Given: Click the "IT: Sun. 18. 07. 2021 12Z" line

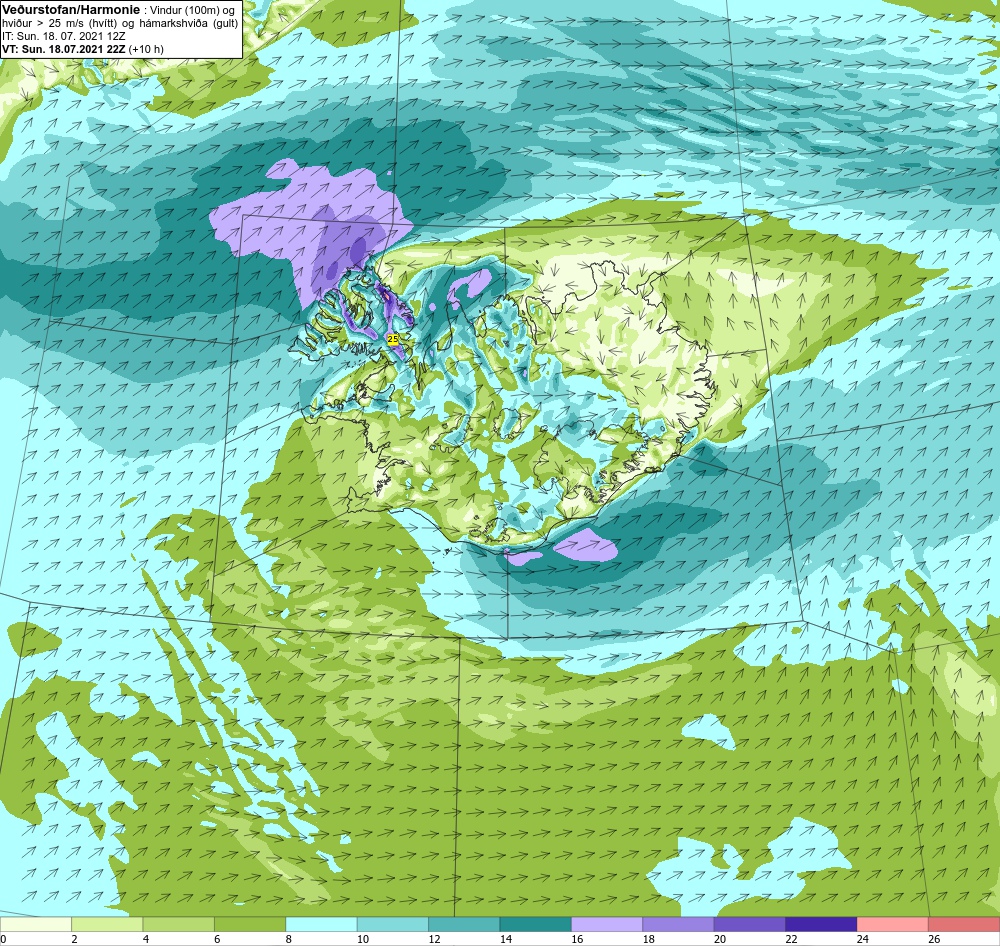Looking at the screenshot, I should (64, 36).
